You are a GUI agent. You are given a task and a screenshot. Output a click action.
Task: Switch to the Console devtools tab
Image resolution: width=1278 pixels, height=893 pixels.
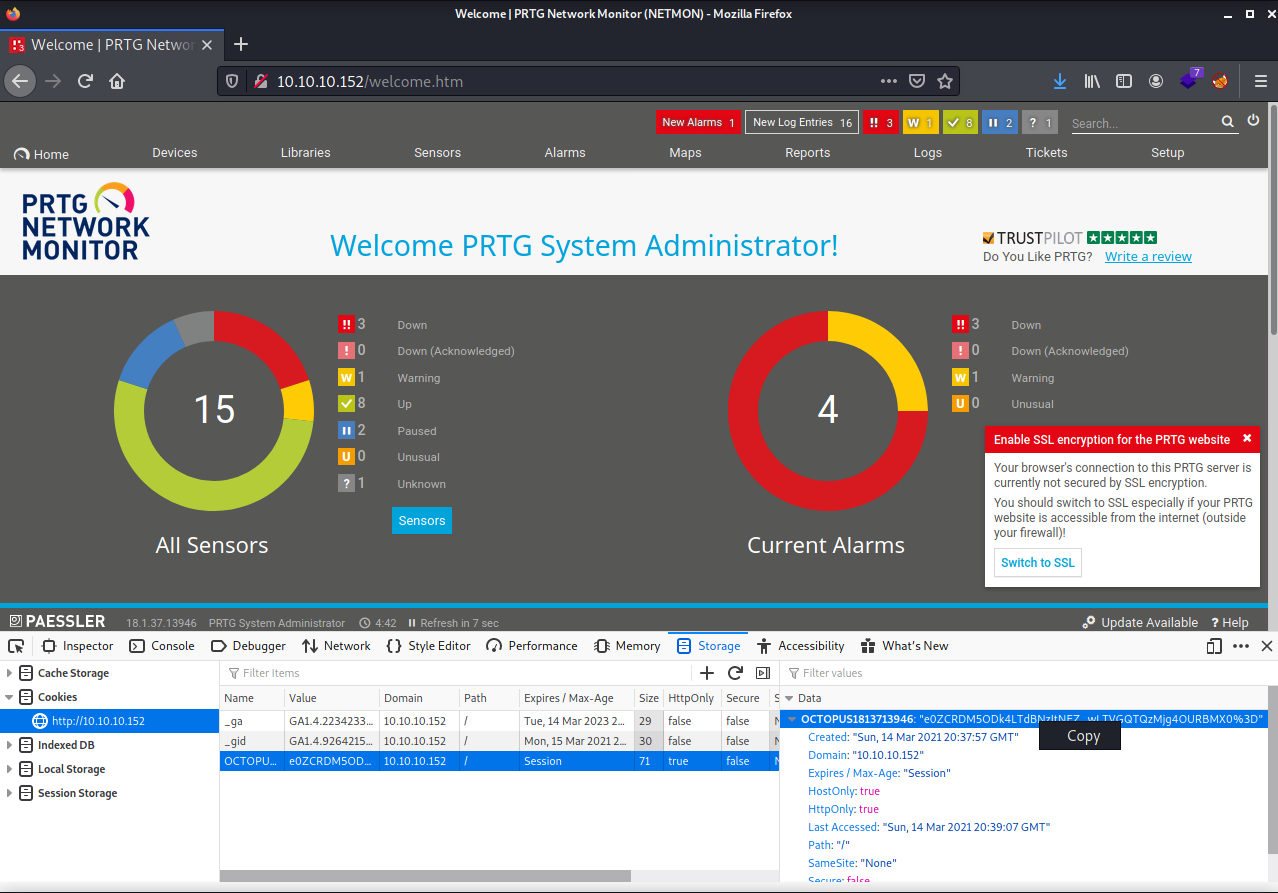click(x=162, y=646)
